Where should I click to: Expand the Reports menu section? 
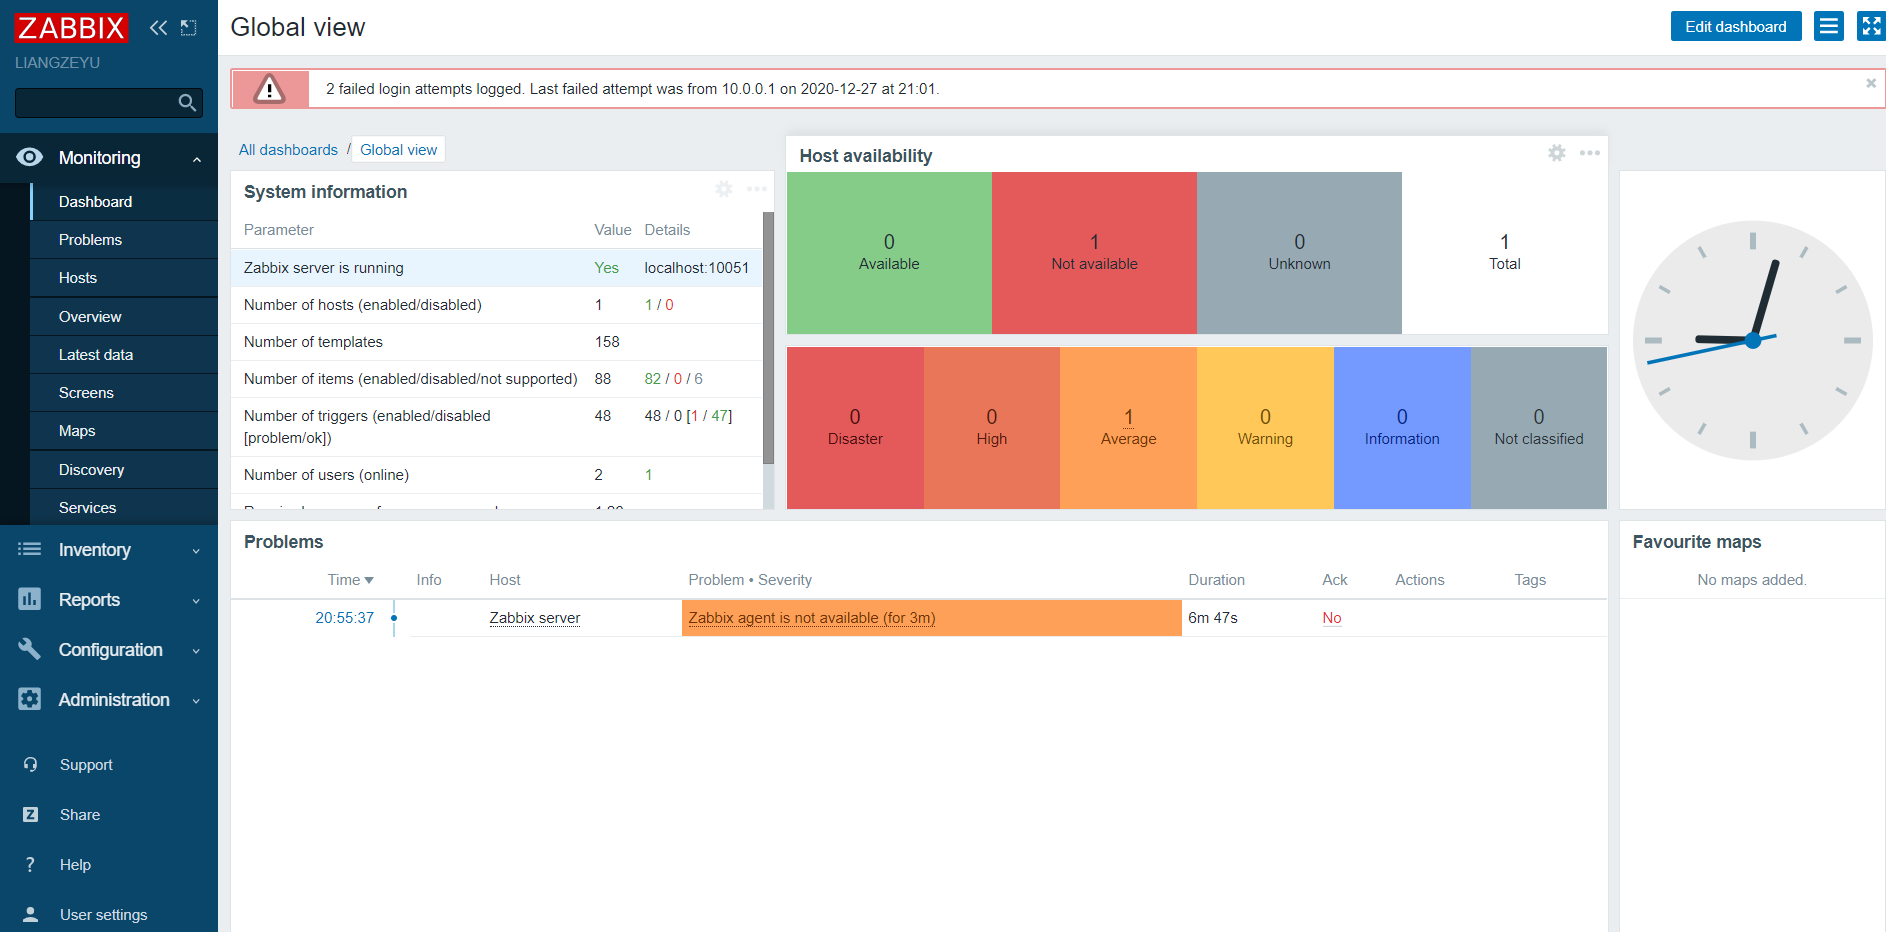coord(196,601)
